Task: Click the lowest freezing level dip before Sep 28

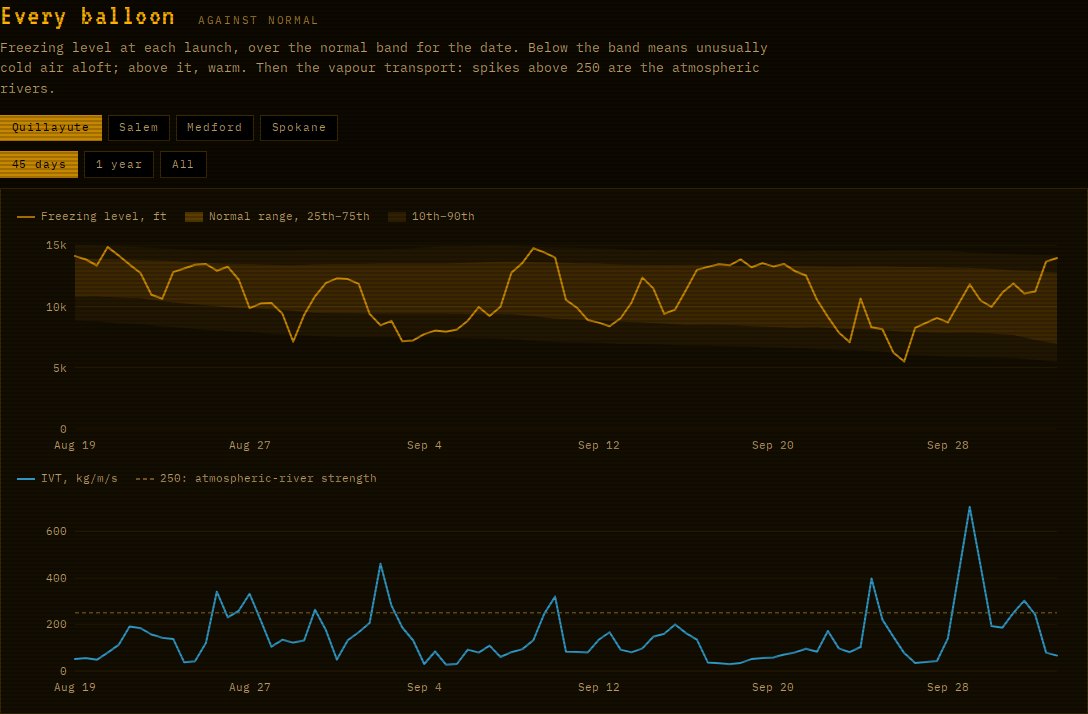Action: [x=904, y=361]
